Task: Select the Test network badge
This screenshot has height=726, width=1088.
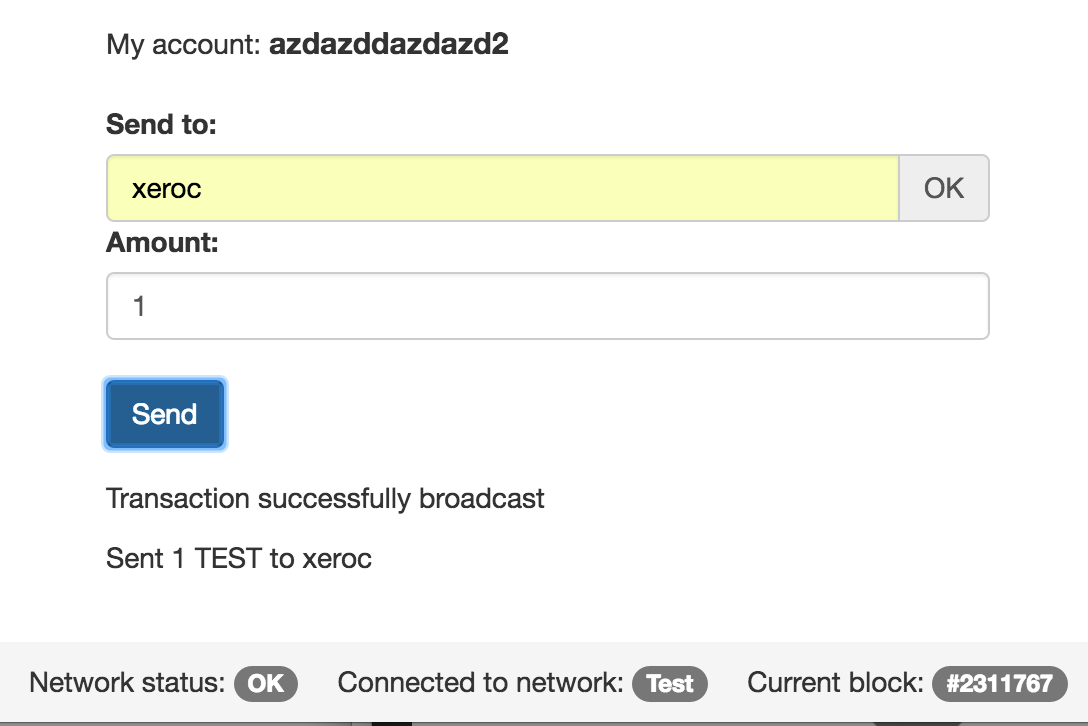Action: 670,683
